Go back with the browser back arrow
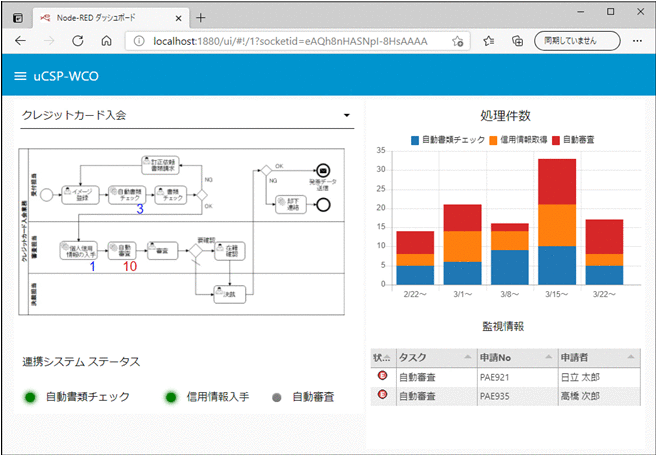Screen dimensions: 657x456 [20, 41]
